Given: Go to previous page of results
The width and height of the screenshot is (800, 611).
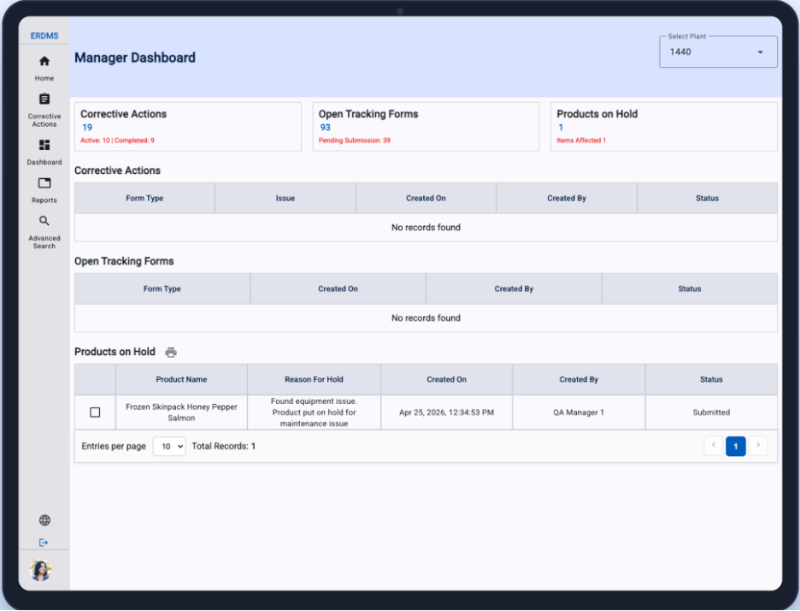Looking at the screenshot, I should pos(713,445).
